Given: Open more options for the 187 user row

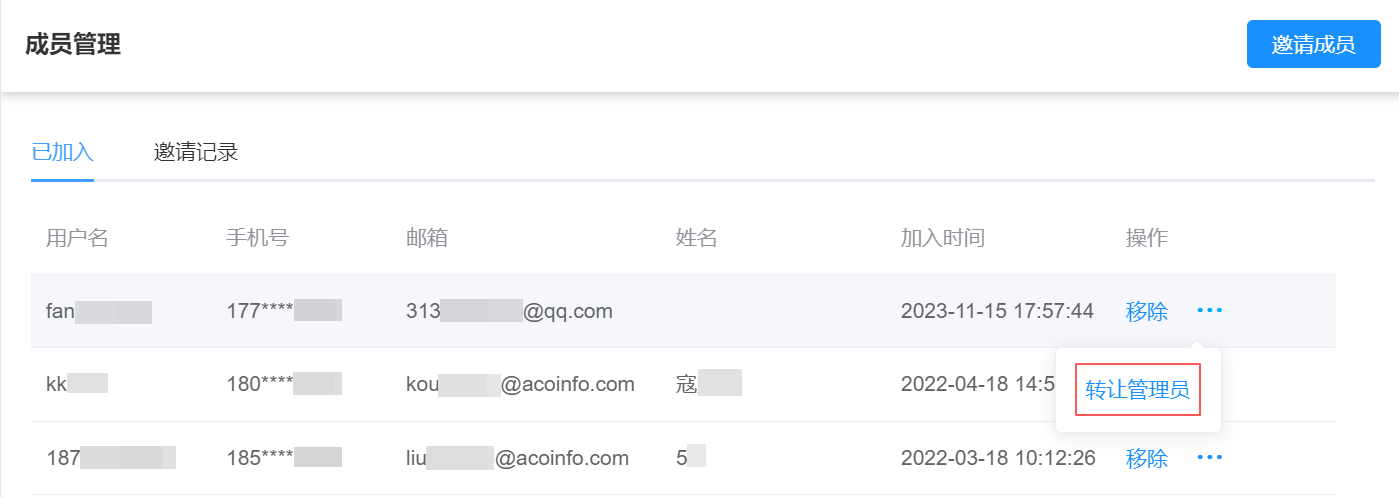Looking at the screenshot, I should point(1209,458).
